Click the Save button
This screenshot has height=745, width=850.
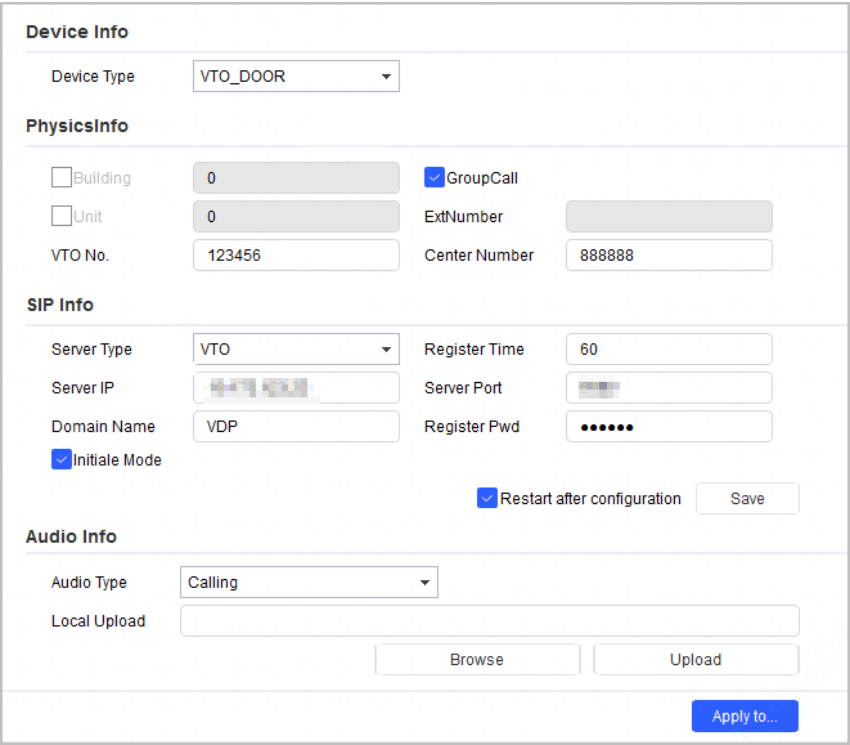click(747, 498)
